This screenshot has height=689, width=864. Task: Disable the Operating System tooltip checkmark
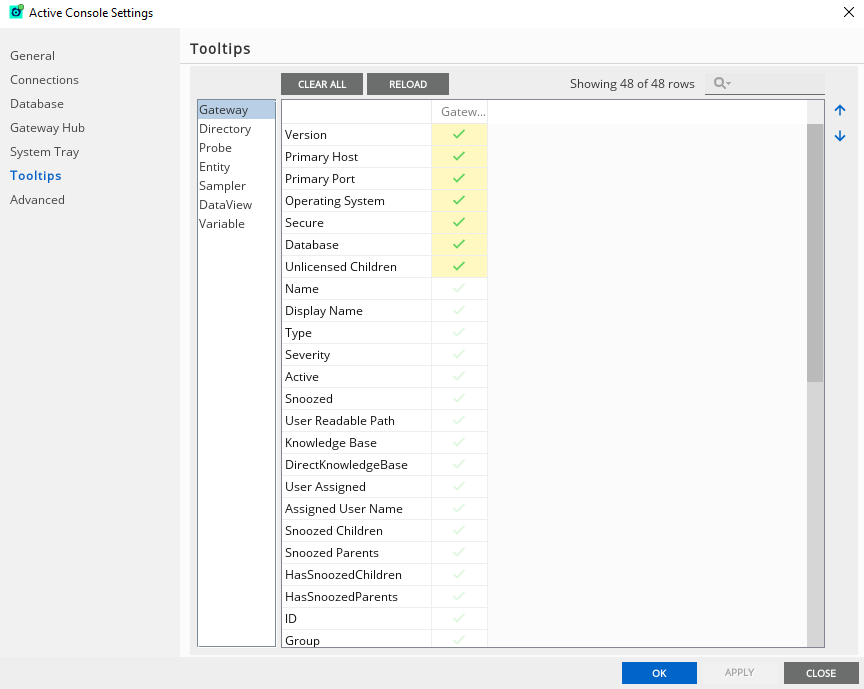(x=459, y=201)
